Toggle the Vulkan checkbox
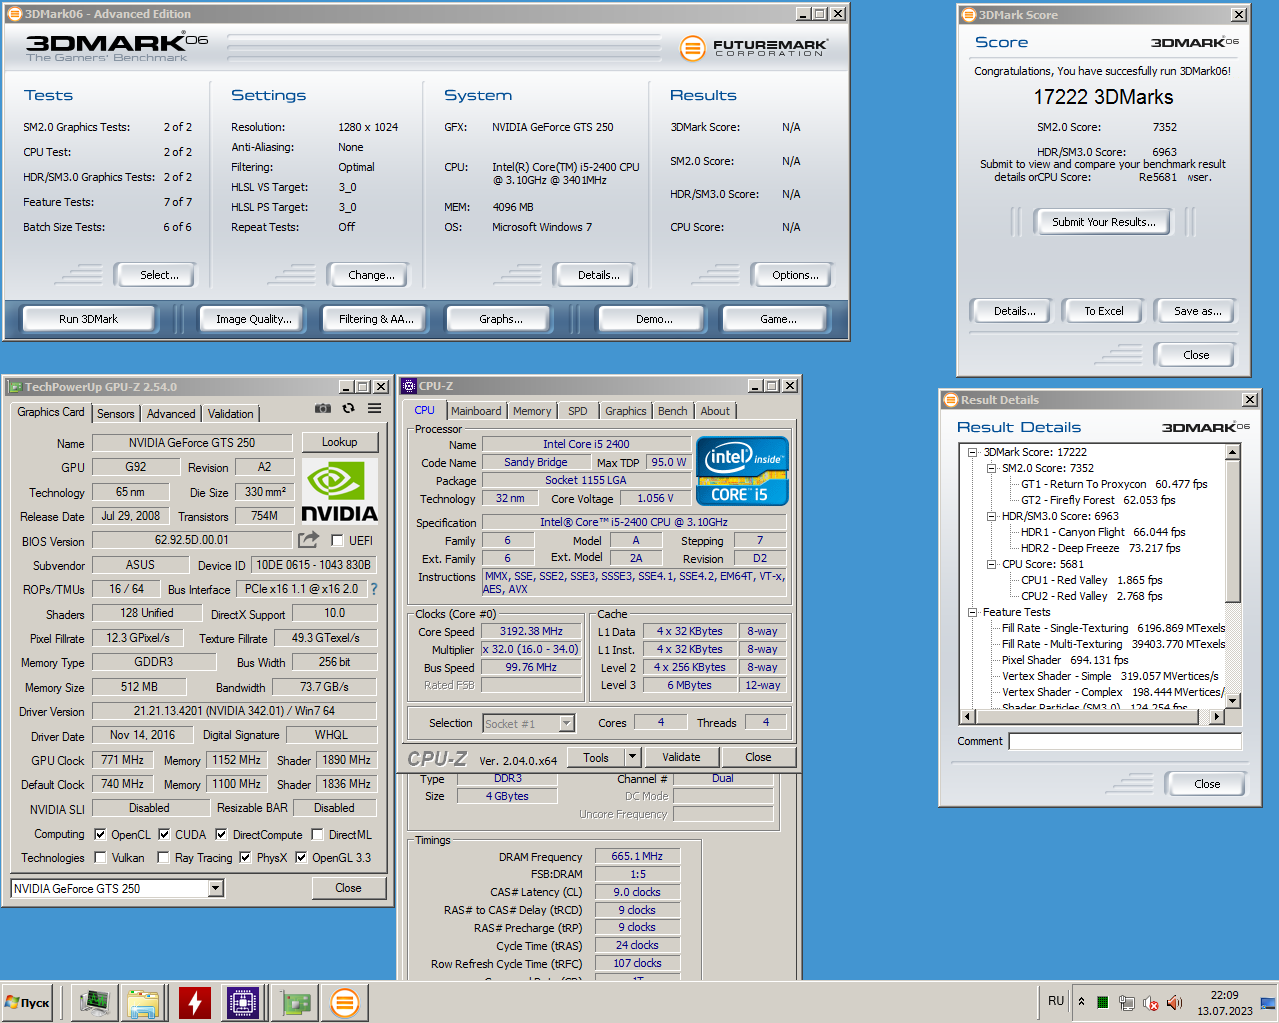The width and height of the screenshot is (1279, 1023). pyautogui.click(x=100, y=857)
